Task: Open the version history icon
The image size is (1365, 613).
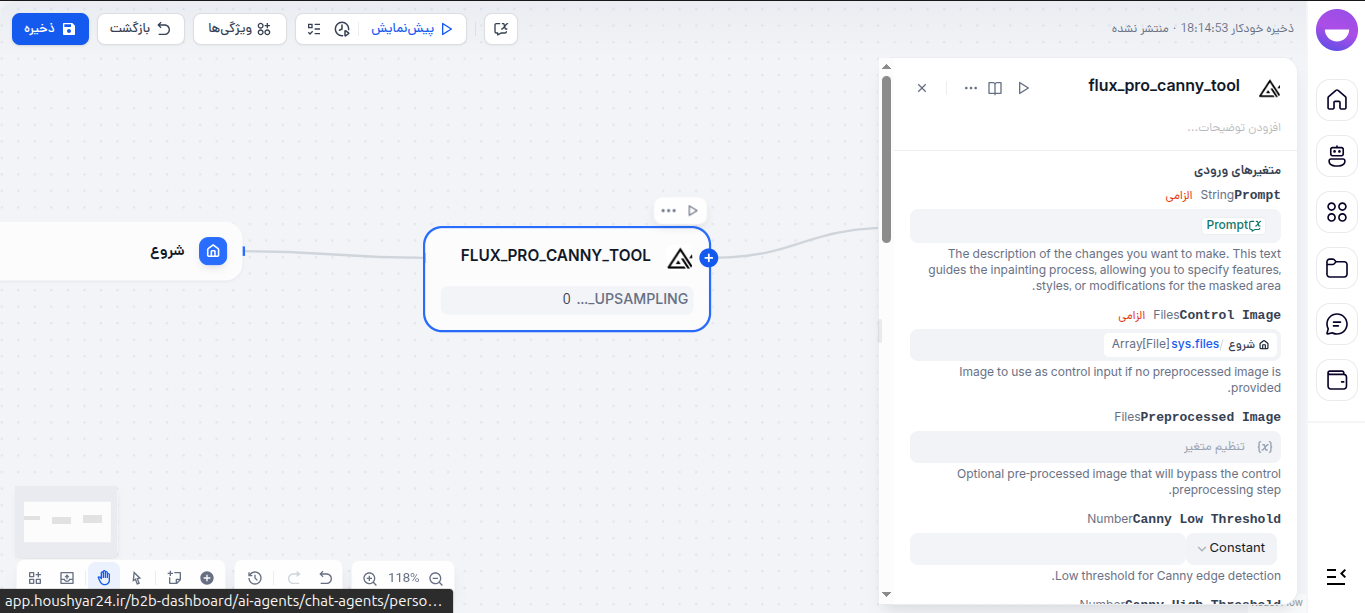Action: (x=255, y=577)
